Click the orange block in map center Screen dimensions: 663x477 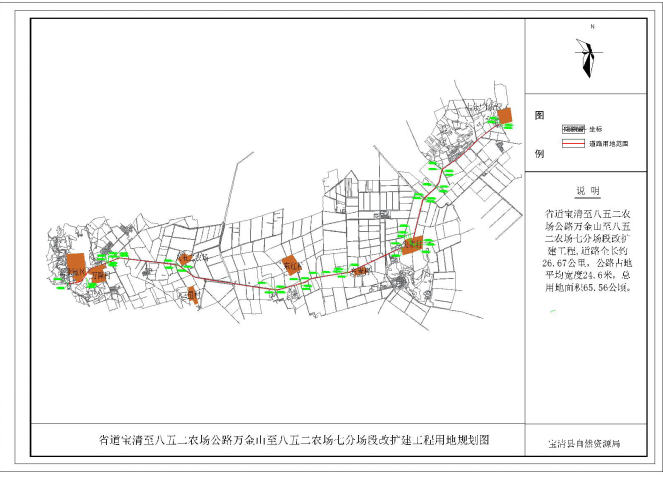[x=290, y=265]
